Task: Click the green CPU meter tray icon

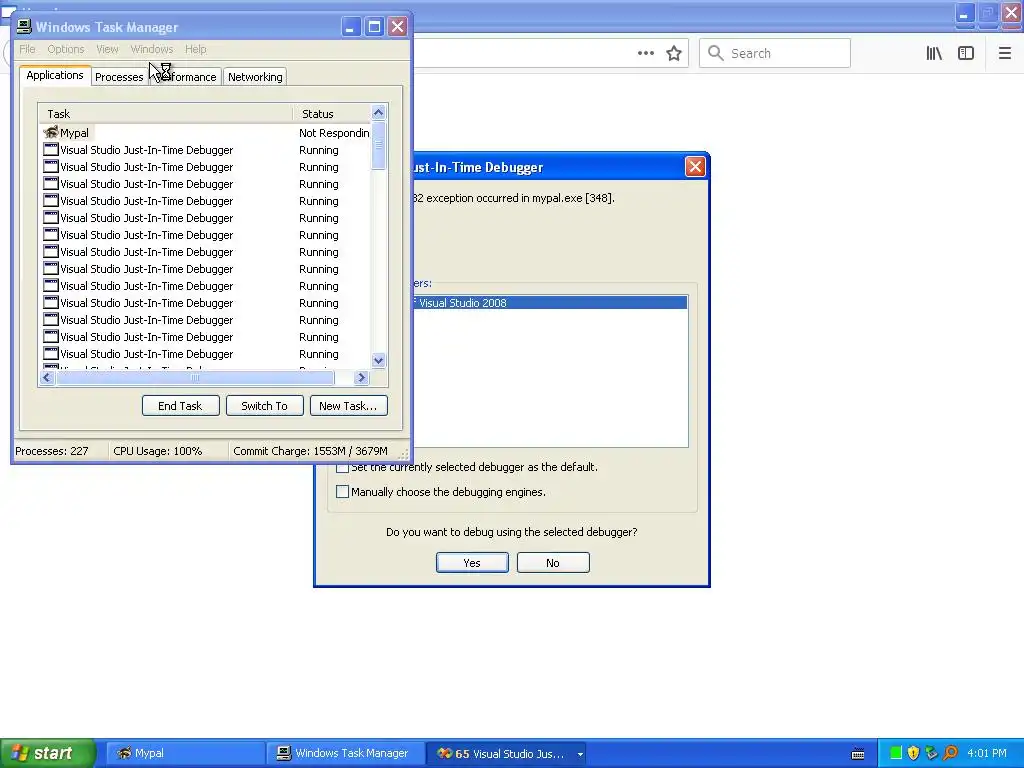Action: click(896, 753)
